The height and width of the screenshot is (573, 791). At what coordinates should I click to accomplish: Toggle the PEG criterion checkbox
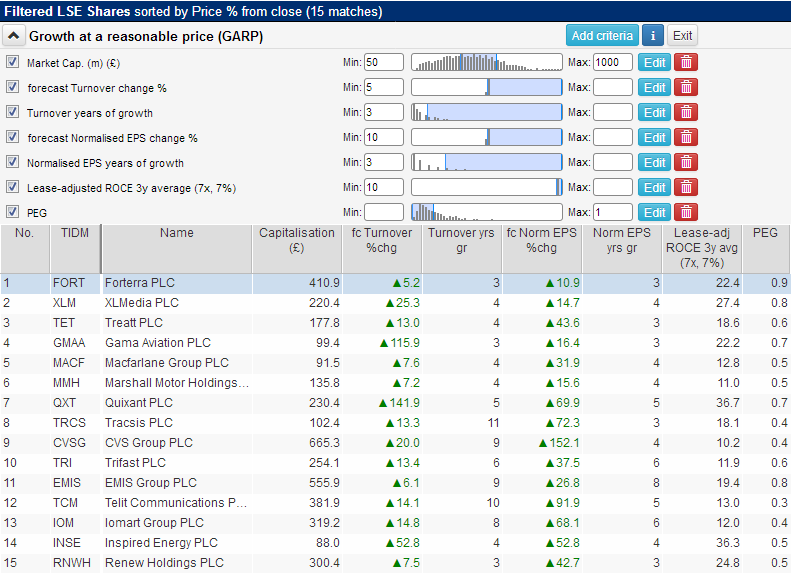coord(13,212)
